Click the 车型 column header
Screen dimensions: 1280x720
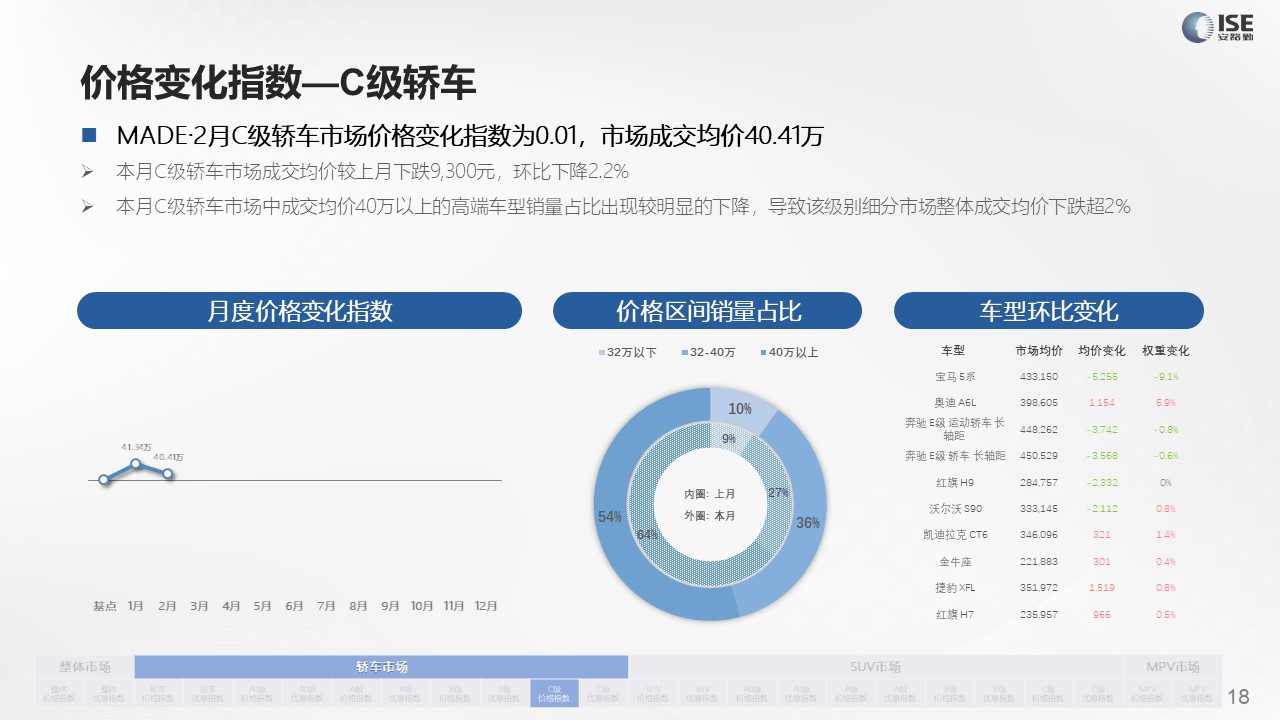[x=953, y=351]
